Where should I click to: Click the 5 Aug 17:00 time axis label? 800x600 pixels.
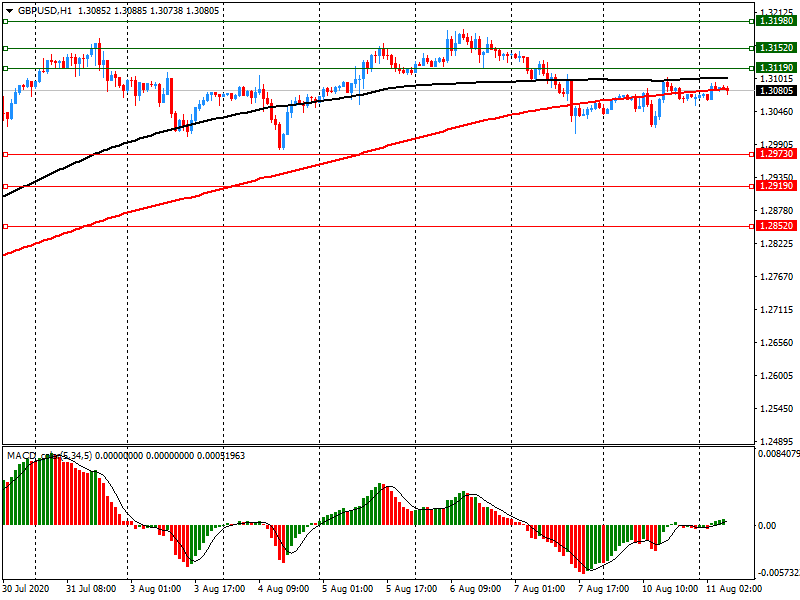point(411,589)
